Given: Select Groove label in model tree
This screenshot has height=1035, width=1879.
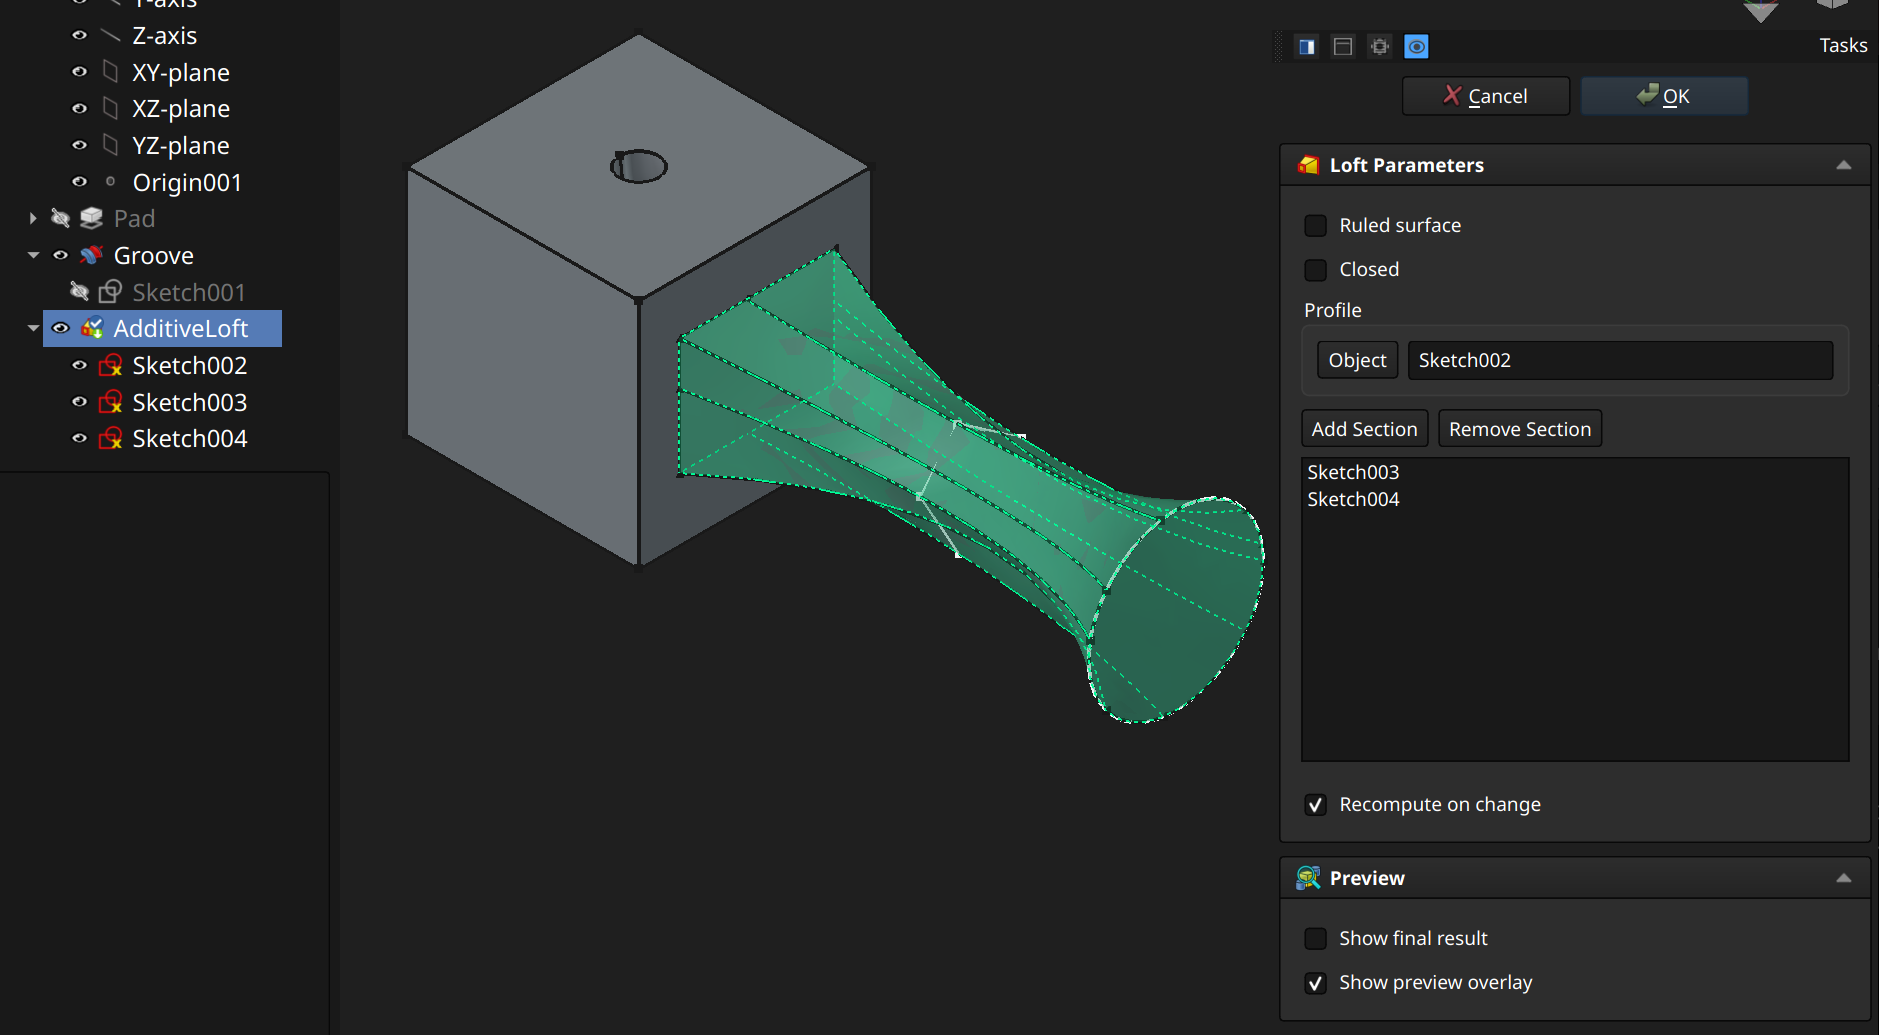Looking at the screenshot, I should pos(154,255).
